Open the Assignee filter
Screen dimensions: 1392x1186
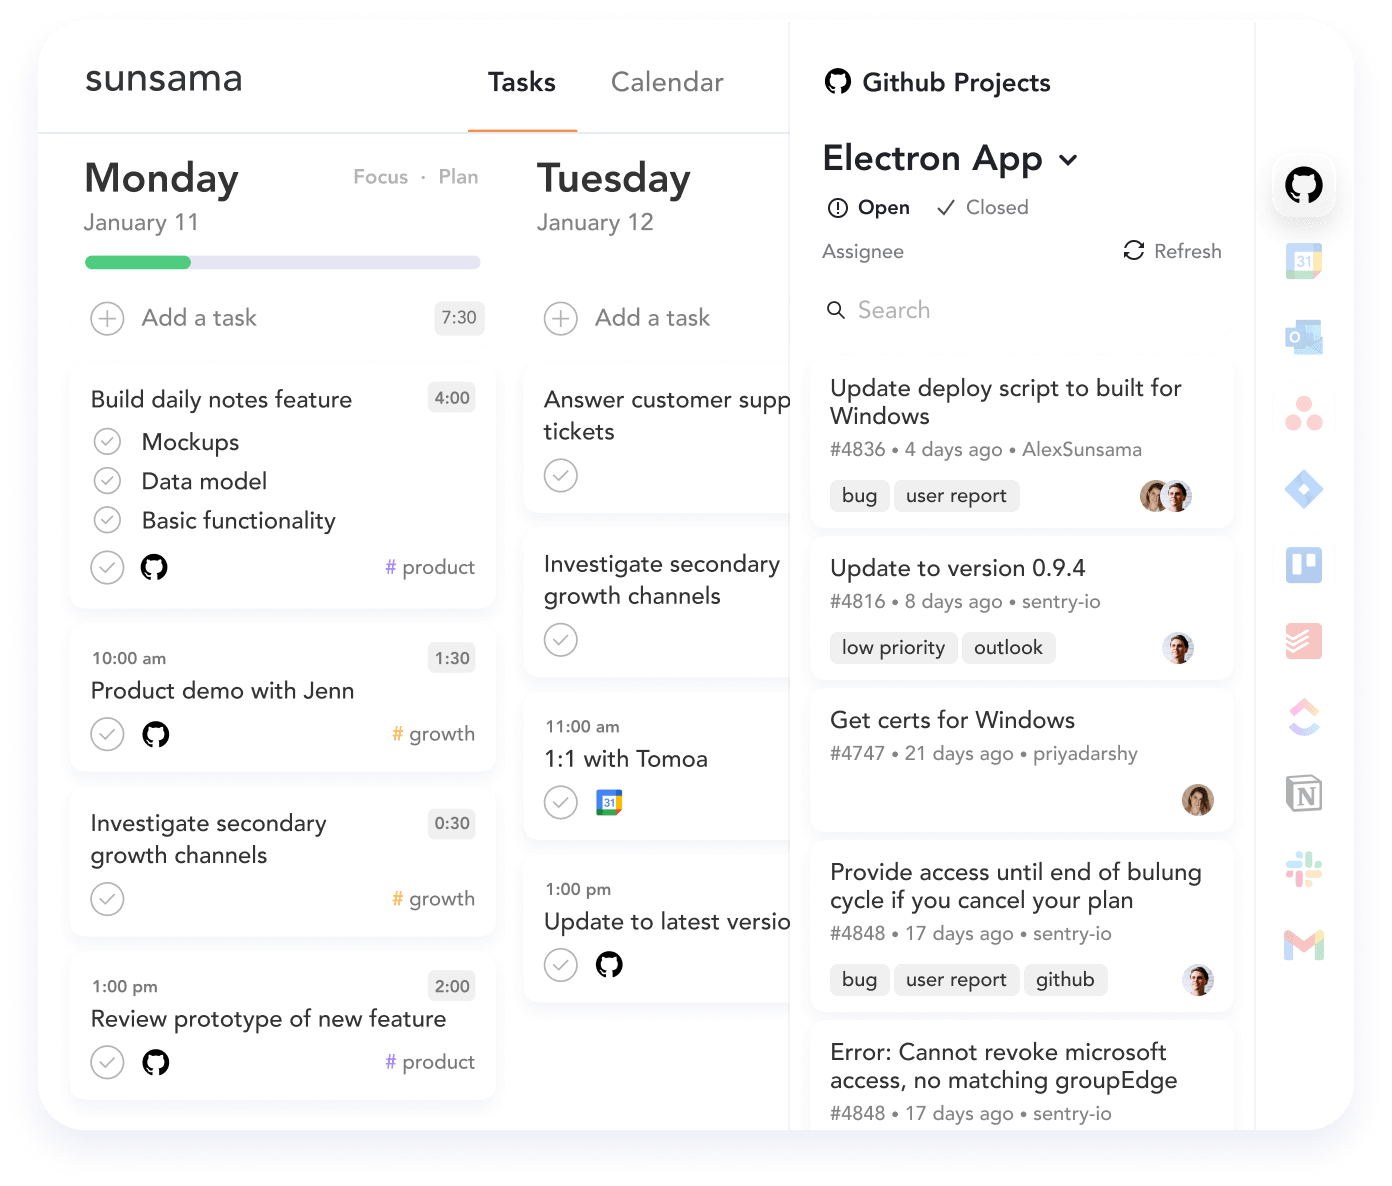pos(863,252)
